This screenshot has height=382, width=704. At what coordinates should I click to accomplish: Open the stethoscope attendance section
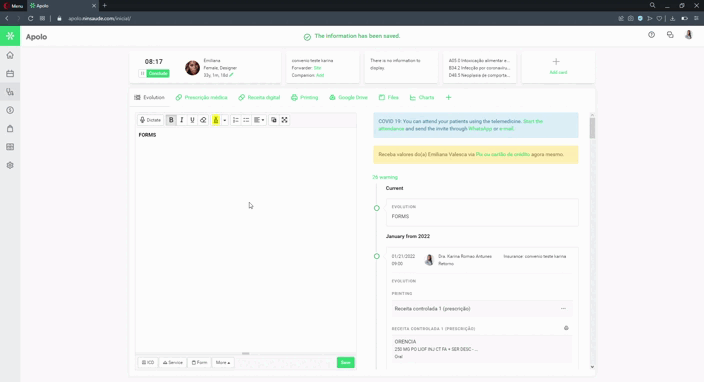tap(10, 92)
